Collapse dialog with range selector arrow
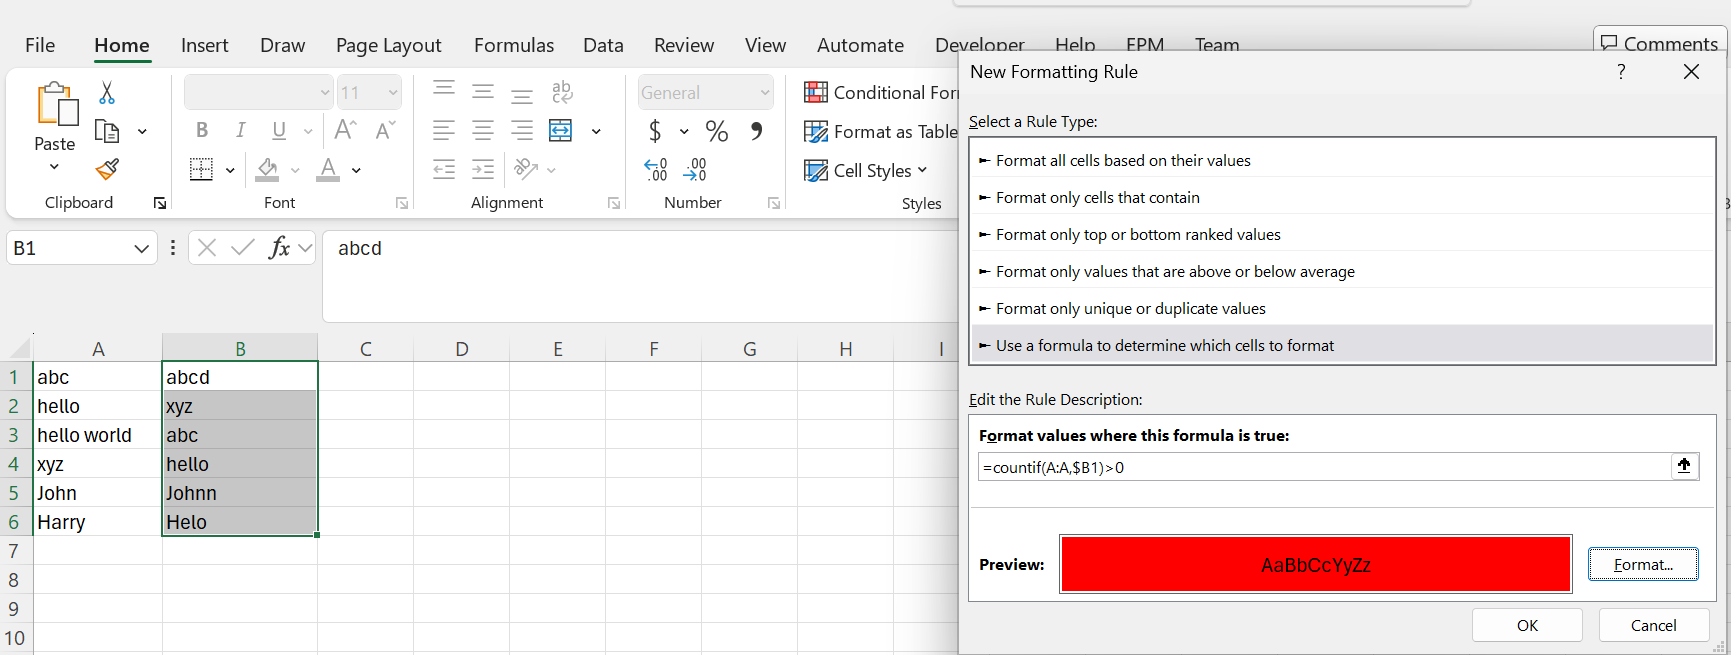 pos(1685,466)
